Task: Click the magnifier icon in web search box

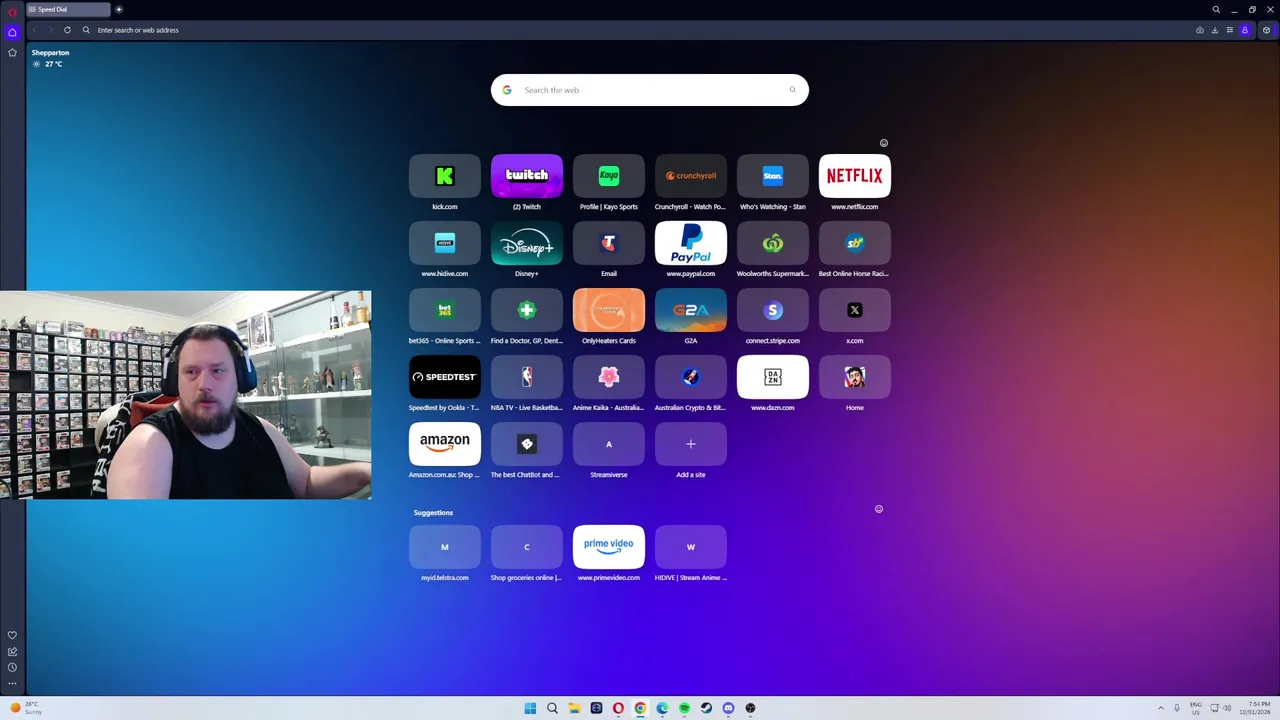Action: (792, 90)
